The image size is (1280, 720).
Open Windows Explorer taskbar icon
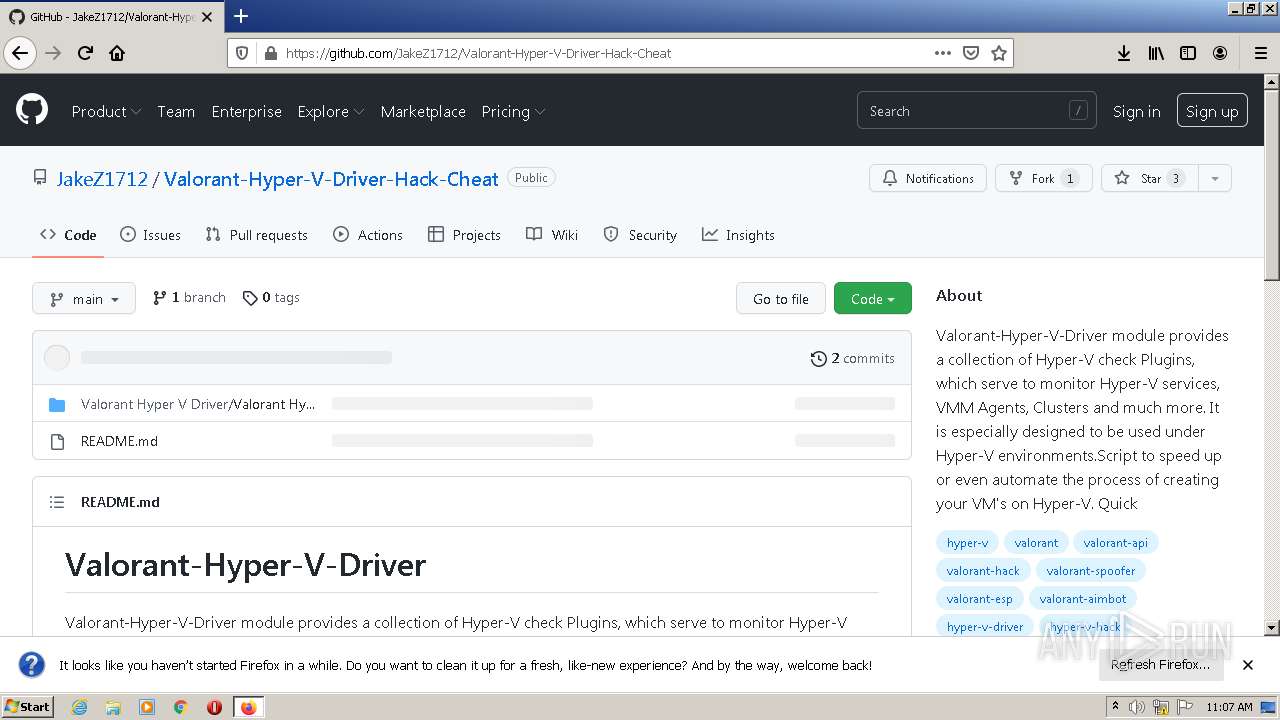point(113,707)
